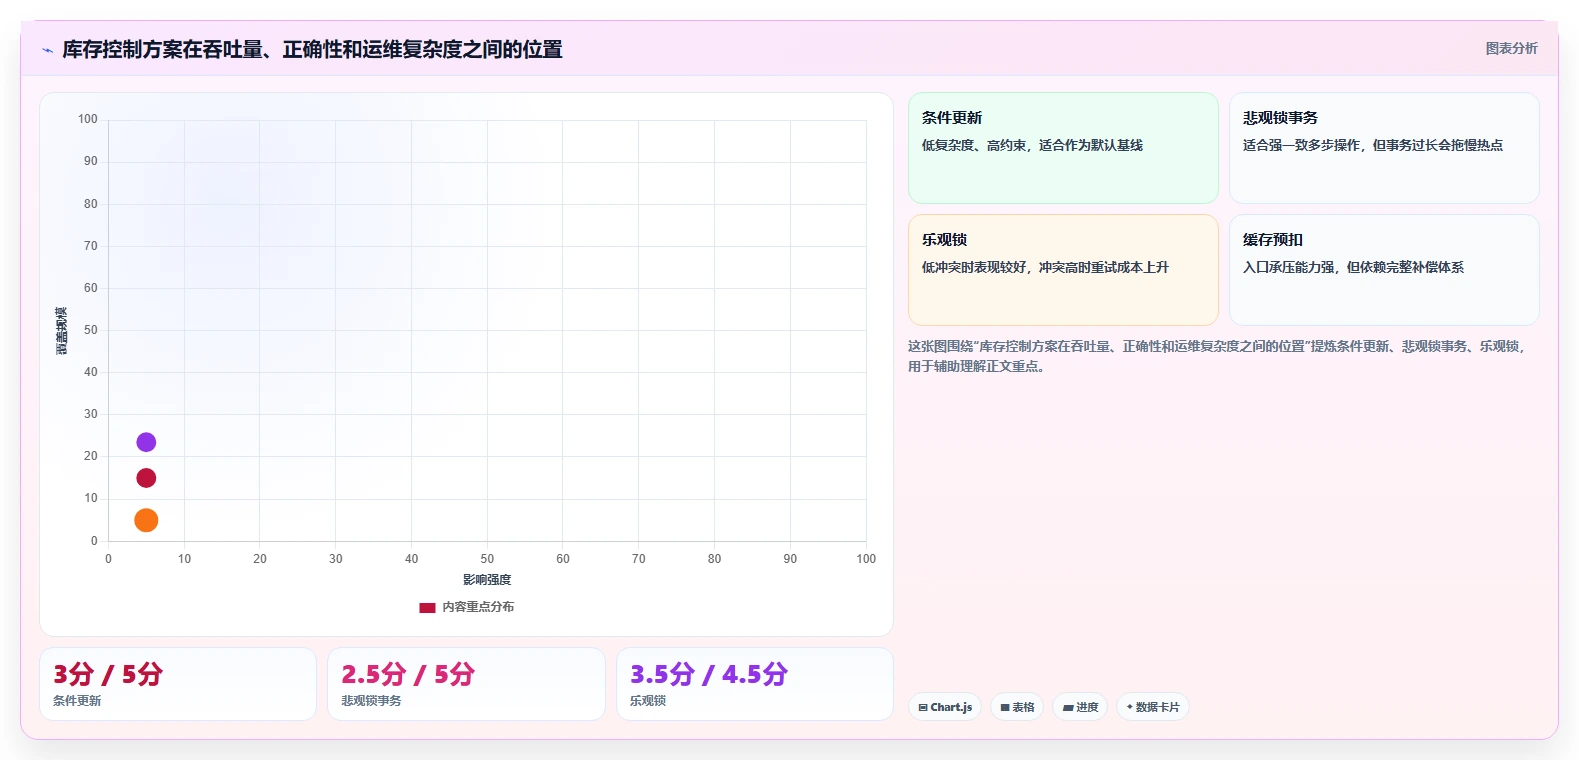Select the 进度 tag chip
Screen dimensions: 1579x760
click(1080, 707)
